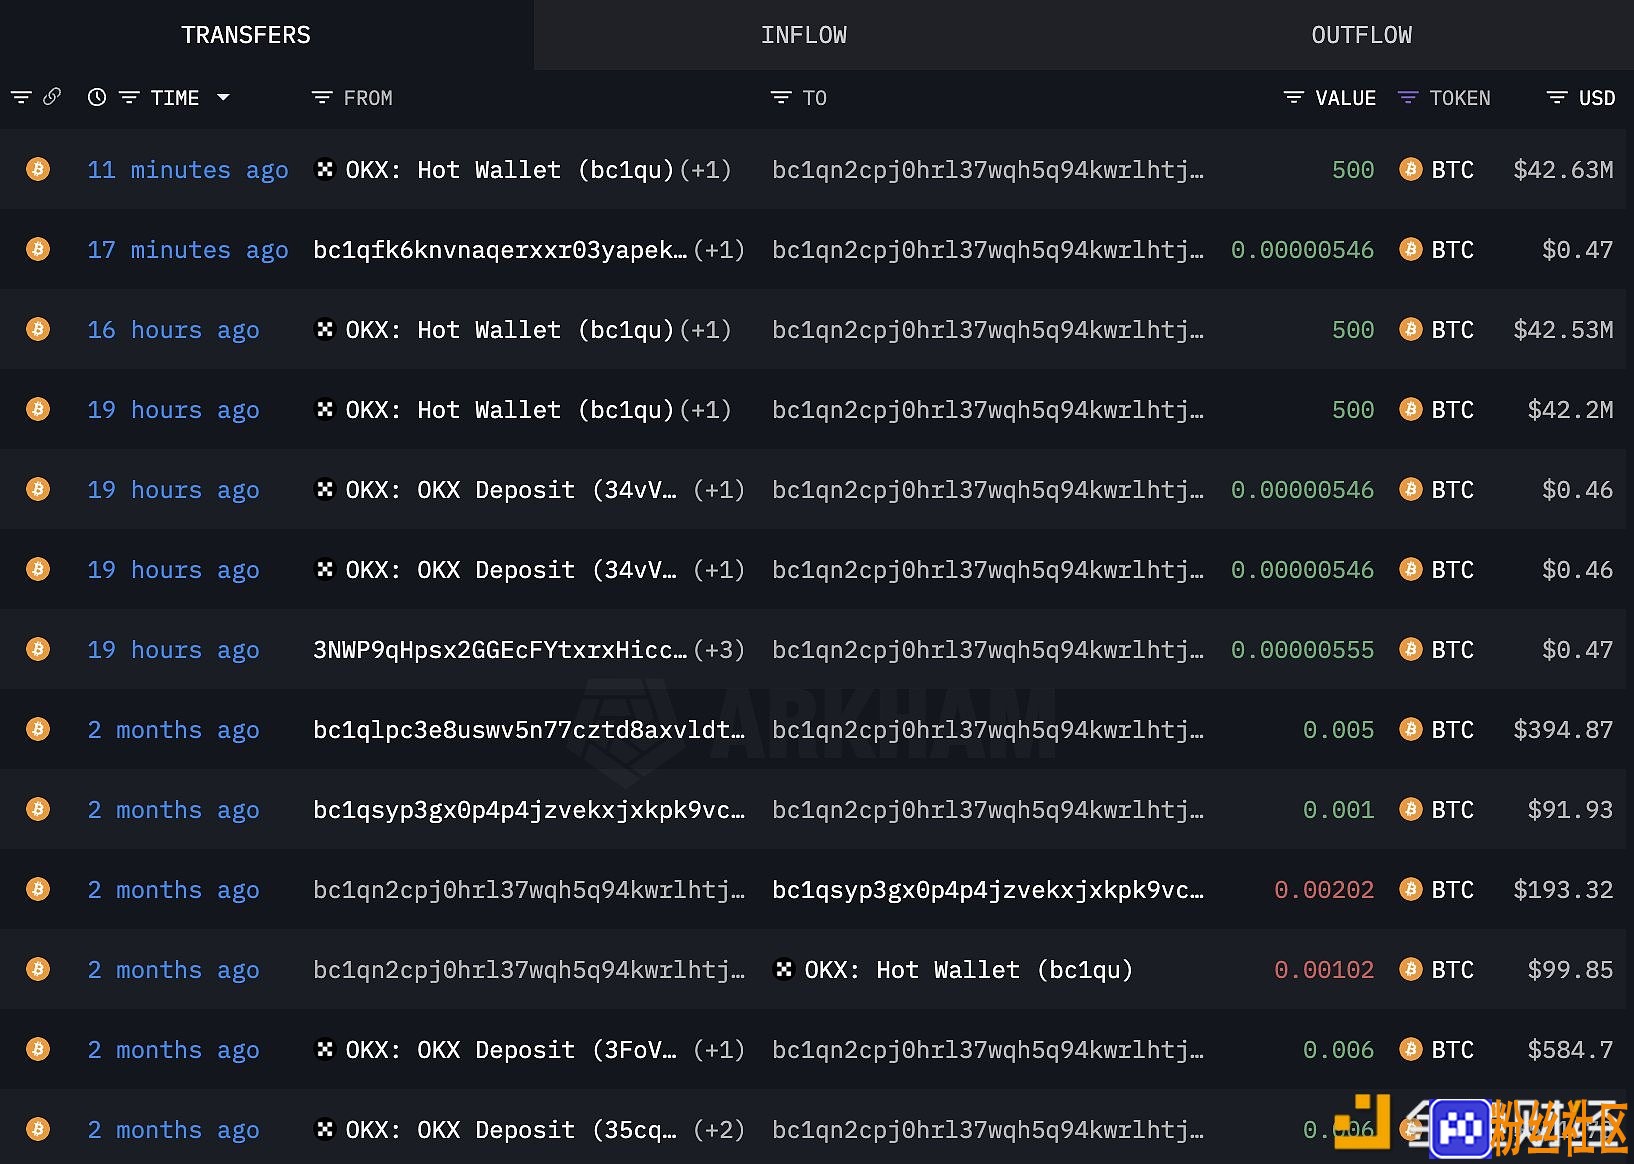Open the OKX: Hot Wallet (bc1qu) recipient in the $99.85 row
This screenshot has height=1164, width=1634.
tap(969, 970)
